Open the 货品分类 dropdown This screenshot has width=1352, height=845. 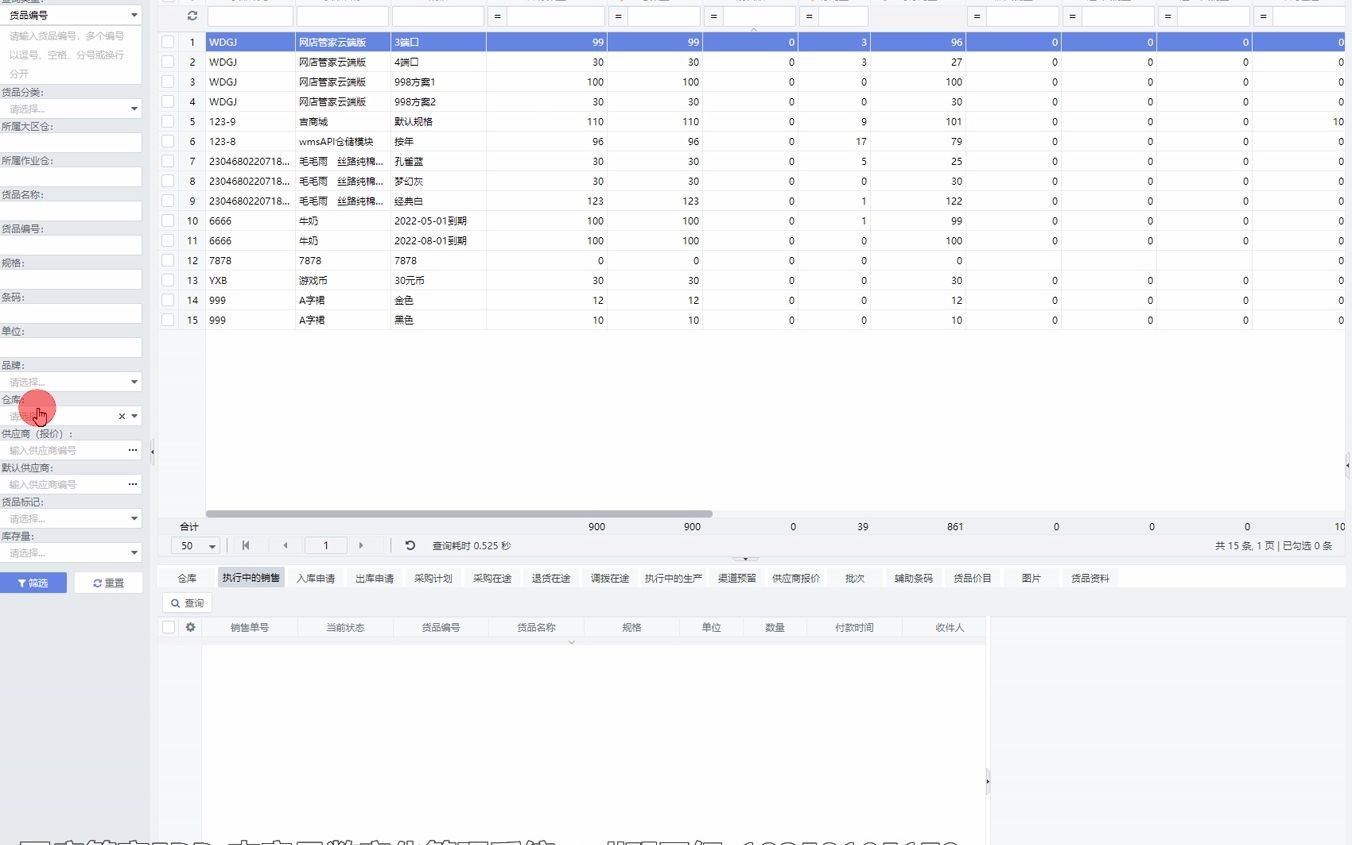[x=71, y=108]
